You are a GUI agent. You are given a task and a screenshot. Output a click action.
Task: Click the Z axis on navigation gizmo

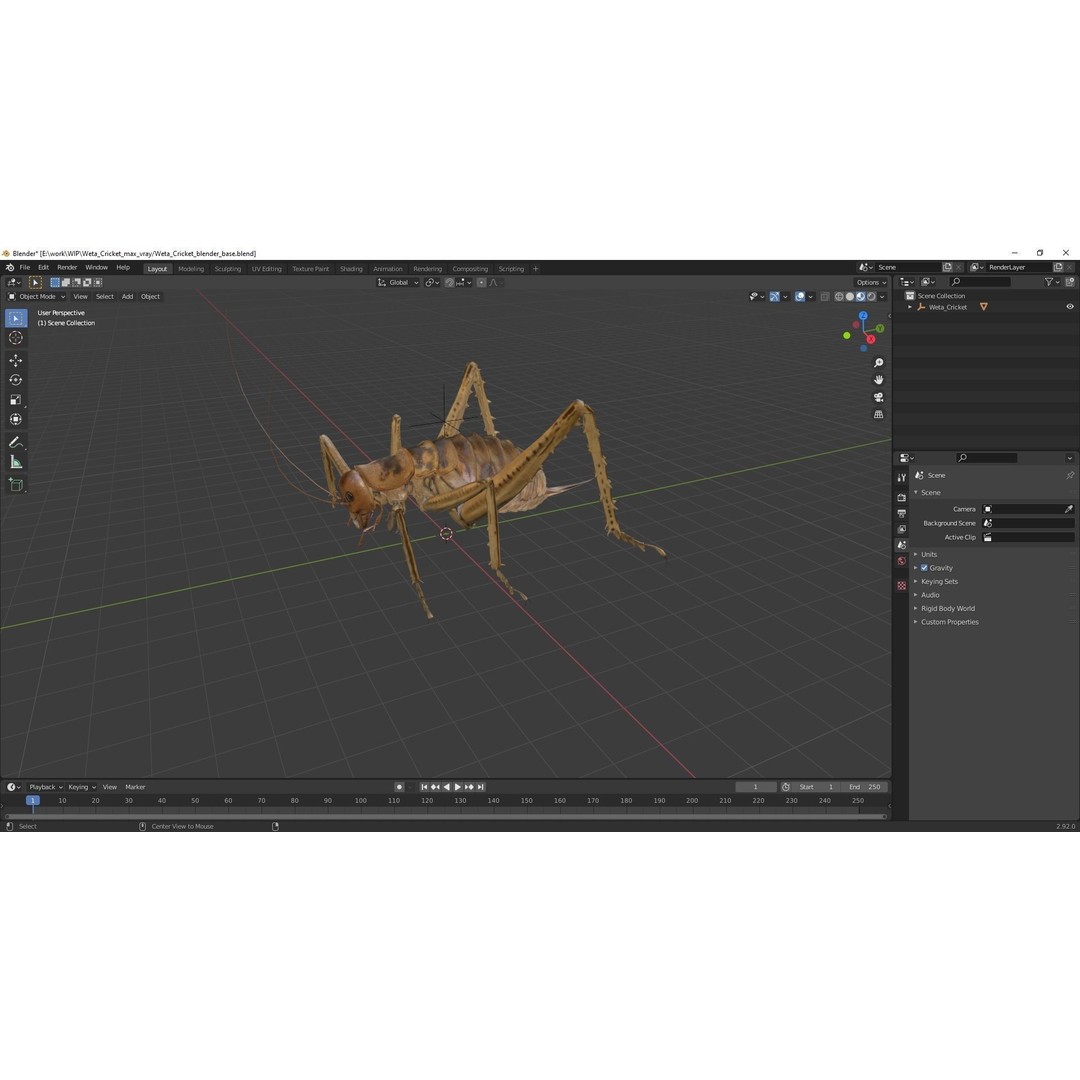click(863, 315)
